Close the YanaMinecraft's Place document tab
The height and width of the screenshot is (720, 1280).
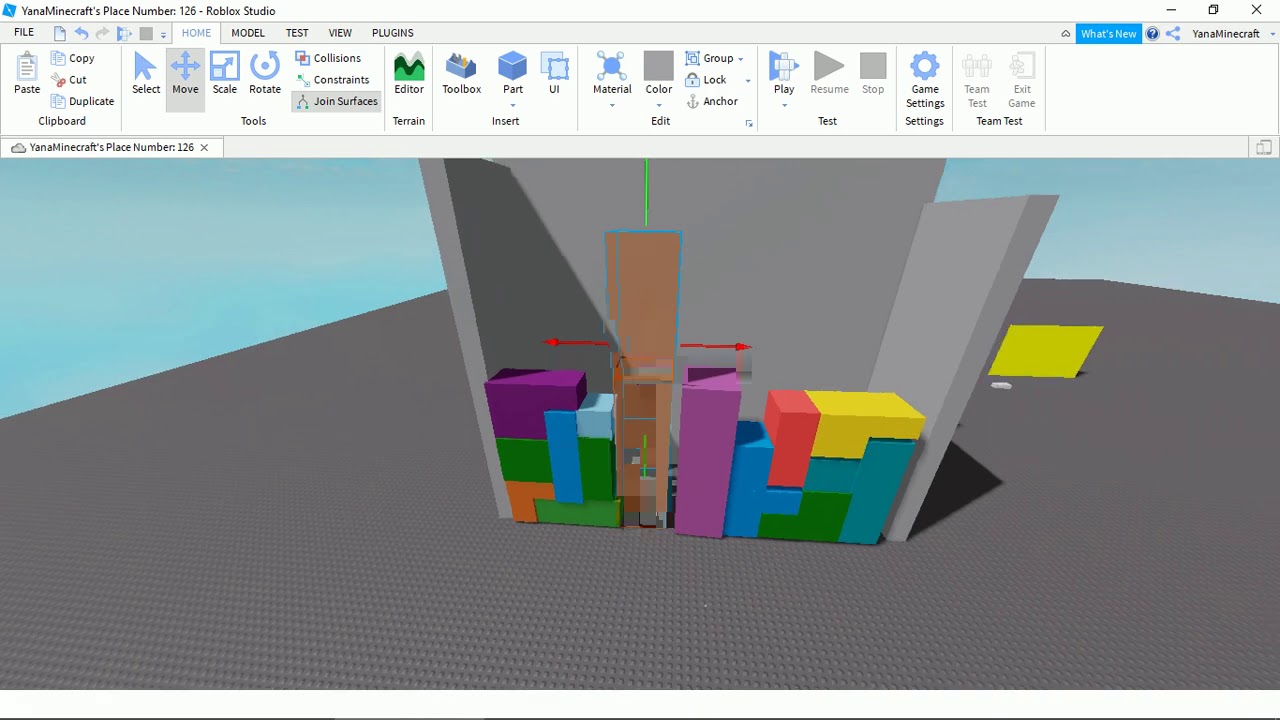(204, 147)
